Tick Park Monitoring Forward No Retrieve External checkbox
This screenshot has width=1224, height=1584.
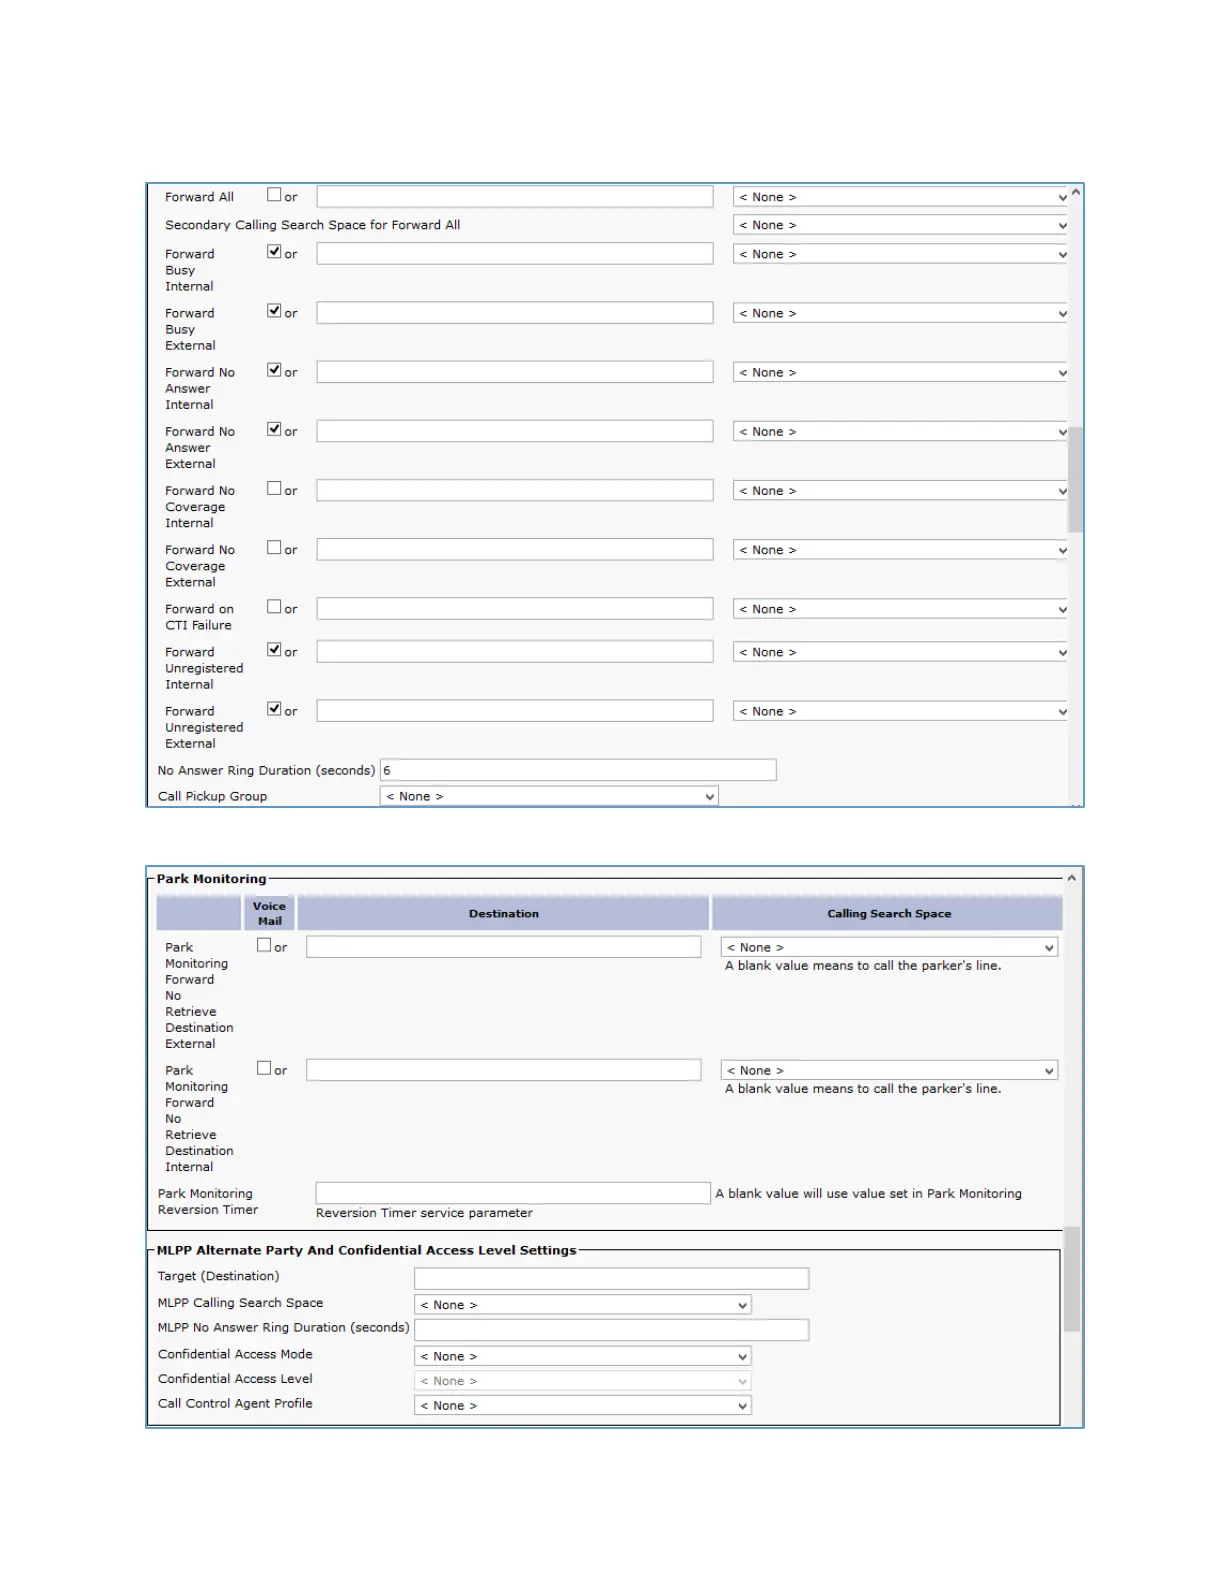tap(264, 945)
